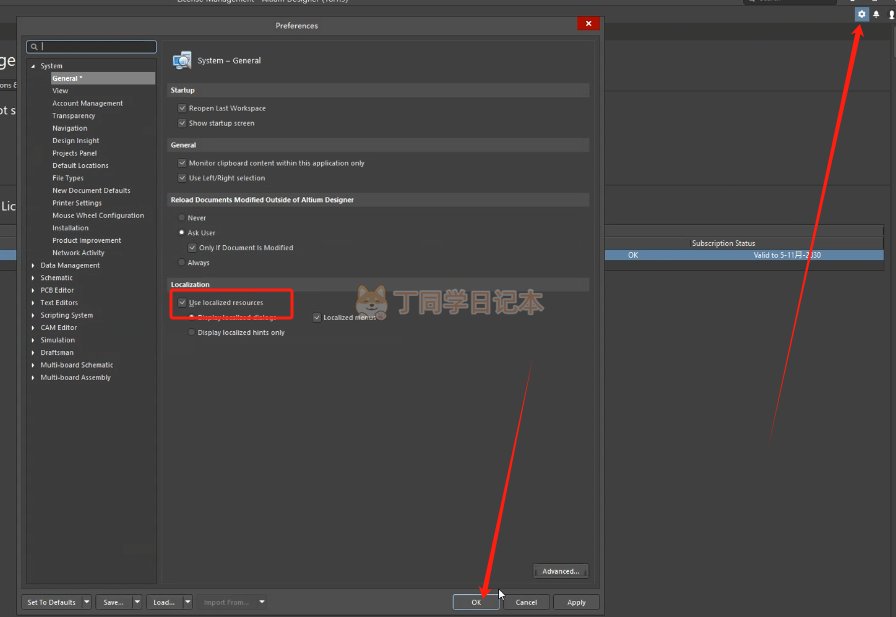
Task: Click the Set To Defaults button
Action: (x=51, y=602)
